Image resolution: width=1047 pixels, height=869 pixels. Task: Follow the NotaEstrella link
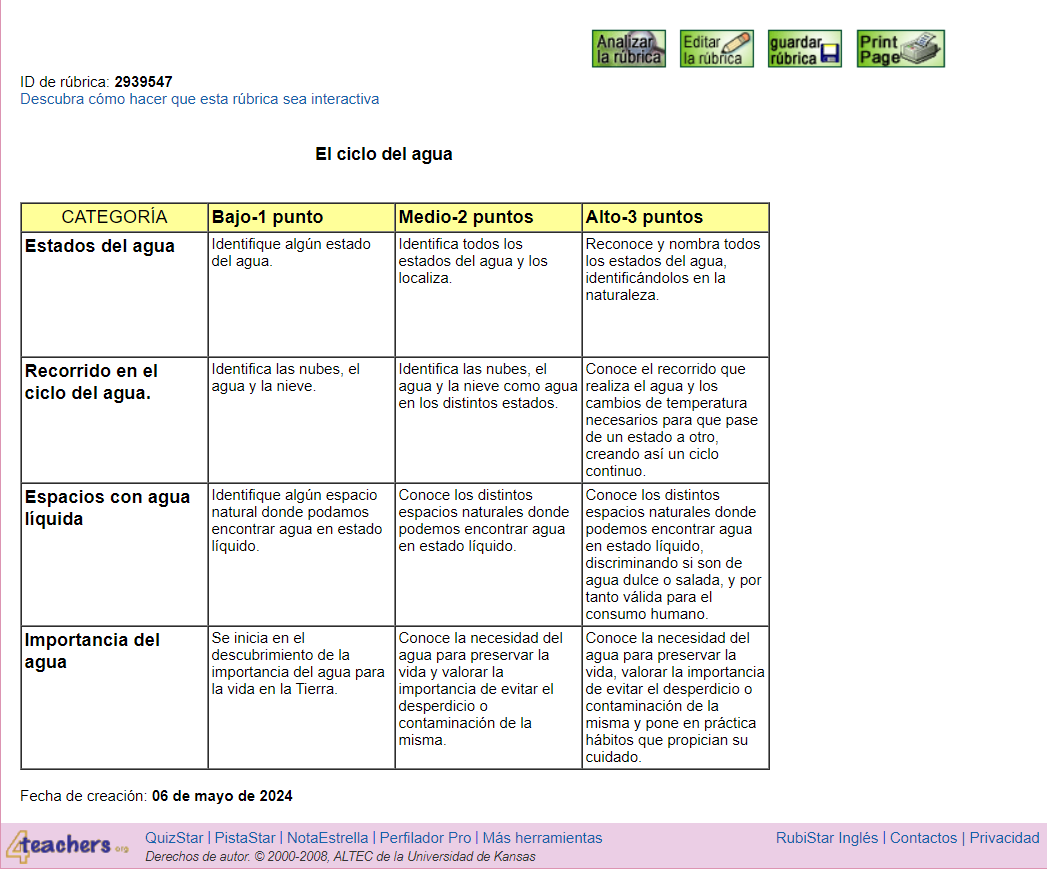pos(327,838)
